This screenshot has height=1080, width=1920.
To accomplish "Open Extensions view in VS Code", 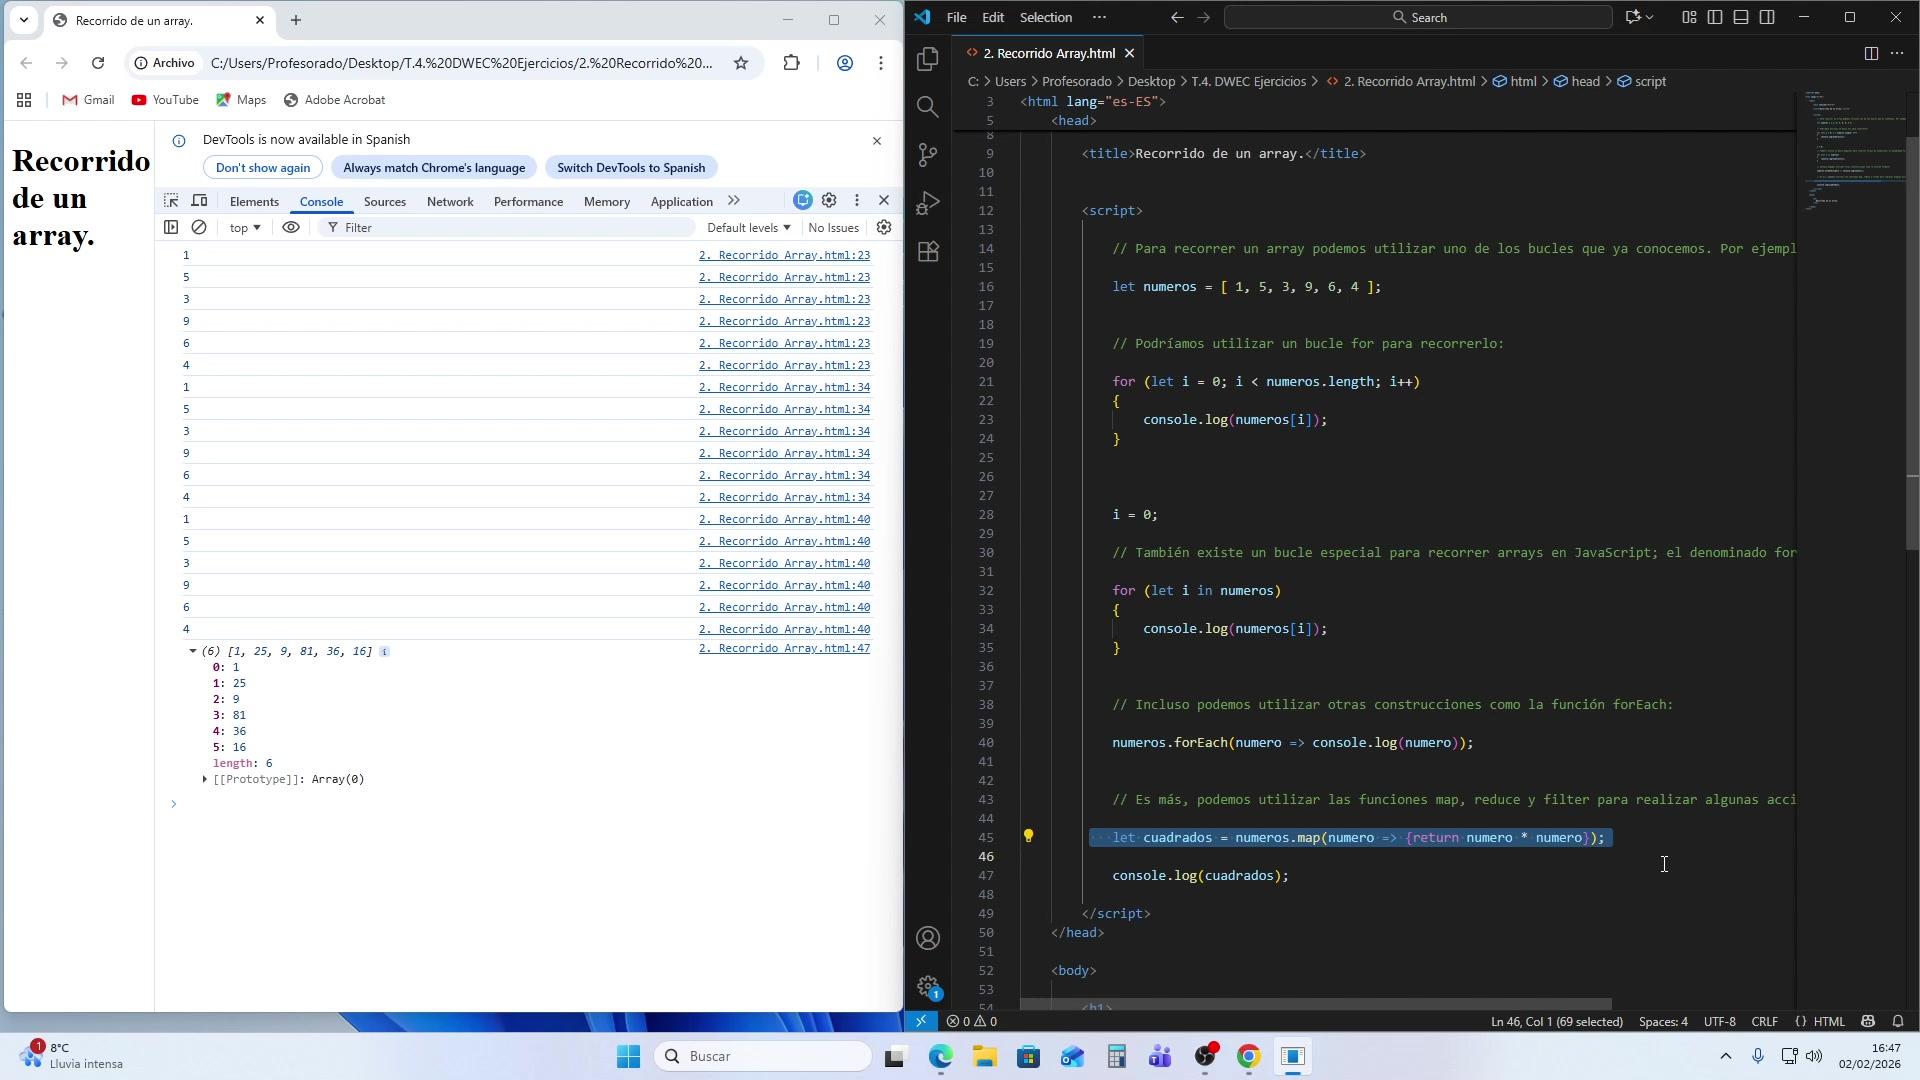I will pos(928,250).
